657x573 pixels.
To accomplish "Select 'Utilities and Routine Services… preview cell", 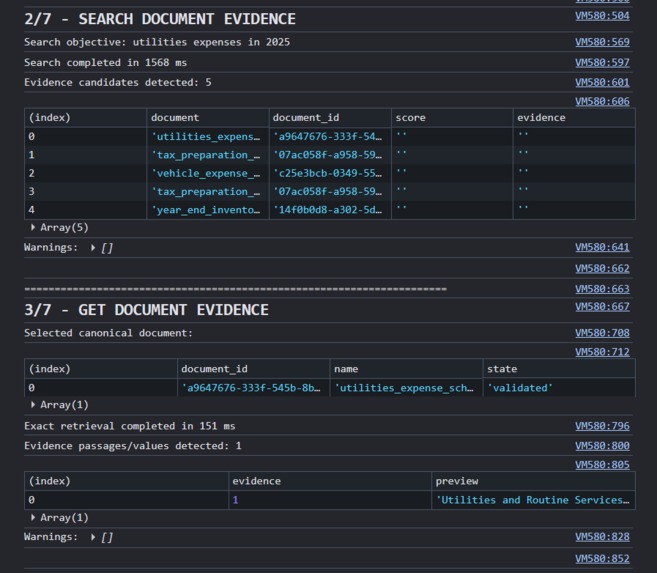I will pyautogui.click(x=533, y=500).
